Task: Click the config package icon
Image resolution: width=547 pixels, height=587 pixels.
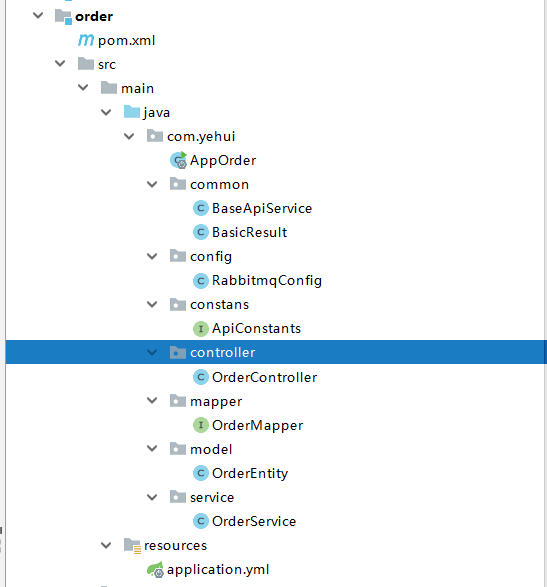Action: [178, 256]
